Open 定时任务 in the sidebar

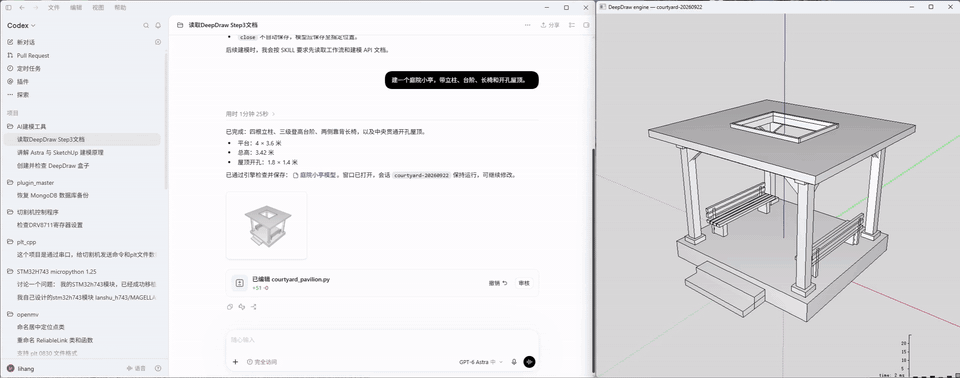[29, 69]
